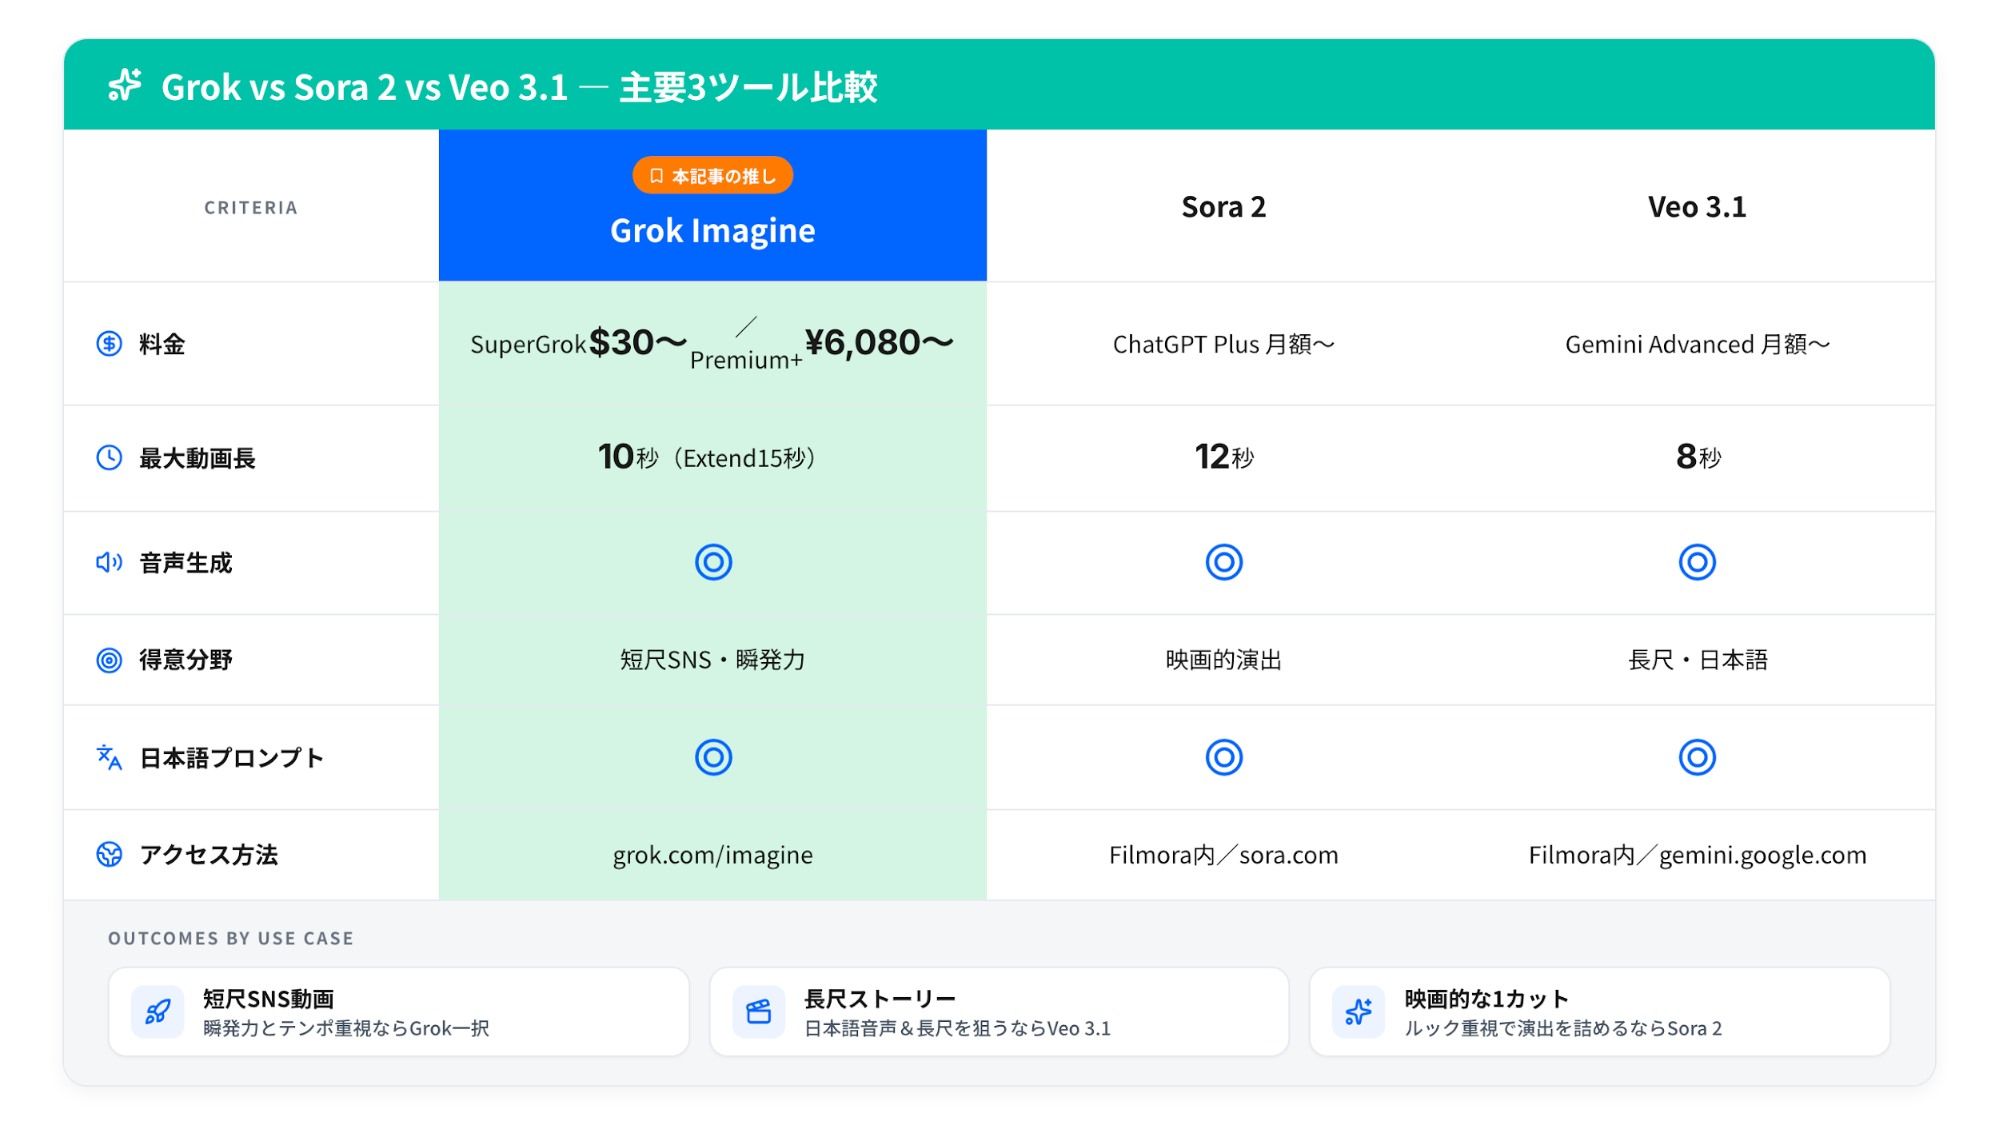Click the 最大動画長 row label
This screenshot has width=1999, height=1125.
tap(197, 458)
